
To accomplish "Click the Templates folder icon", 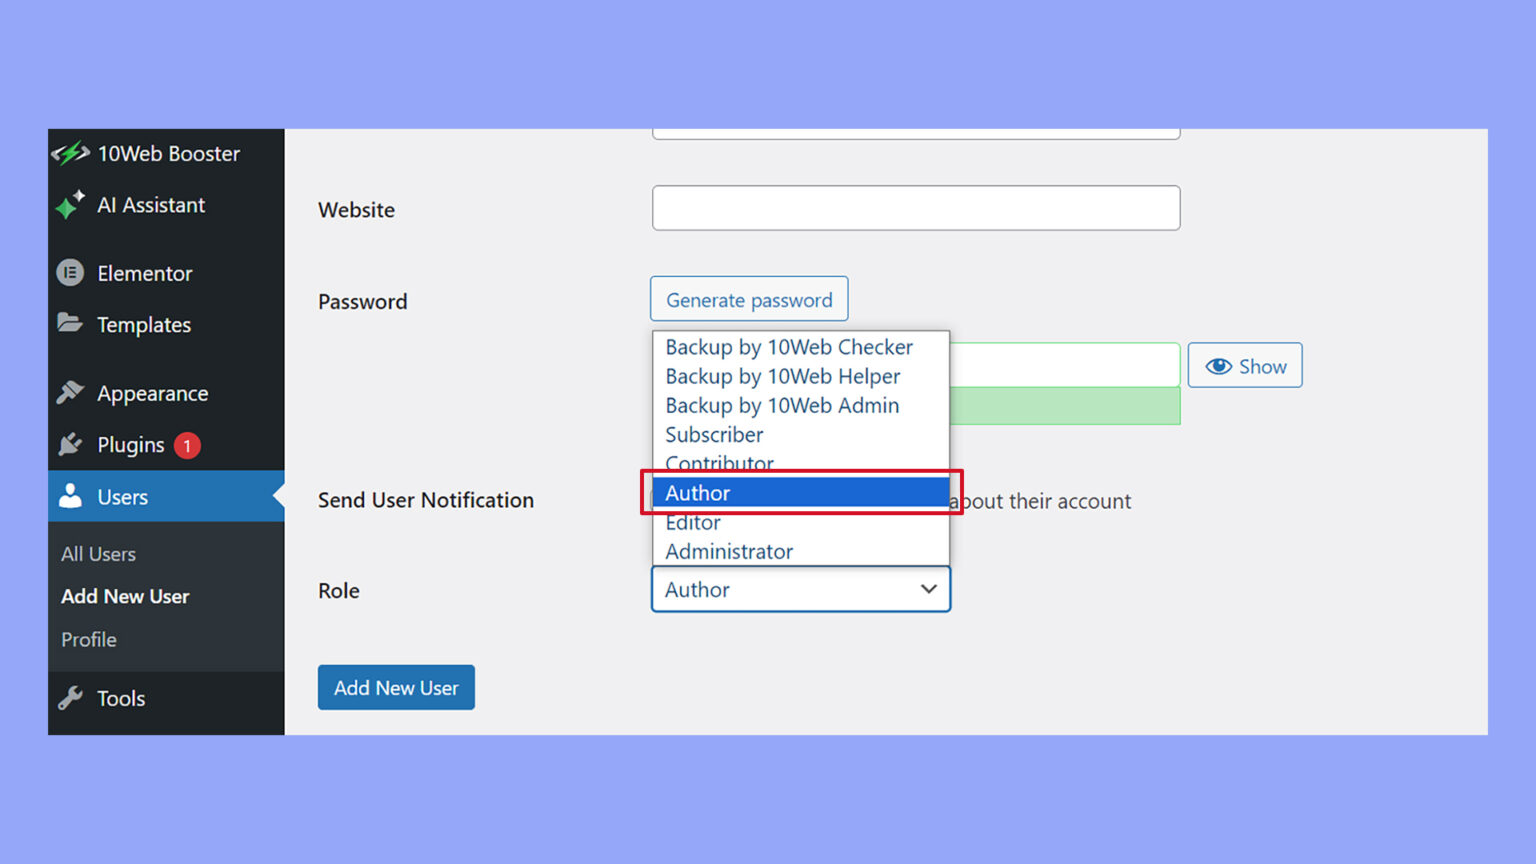I will tap(70, 322).
